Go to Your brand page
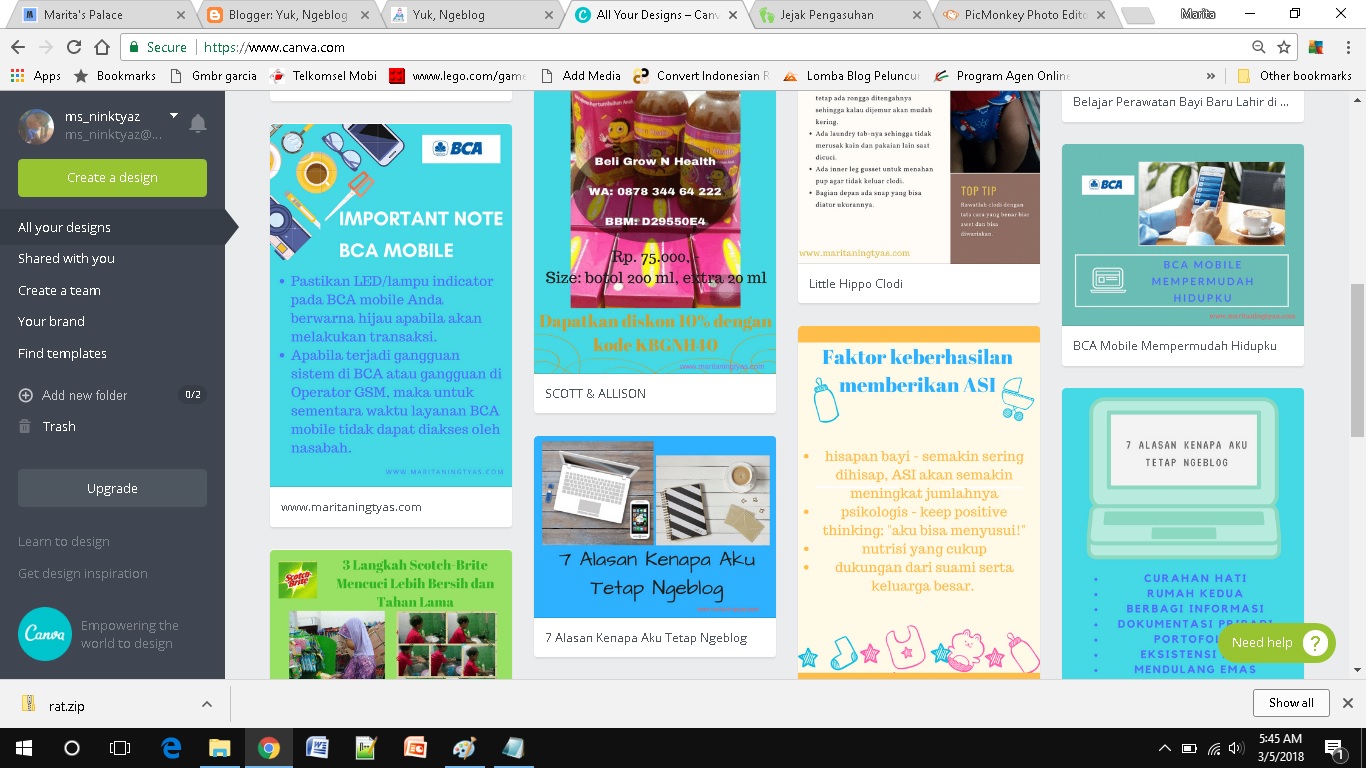Screen dimensions: 1366x768 pos(51,322)
